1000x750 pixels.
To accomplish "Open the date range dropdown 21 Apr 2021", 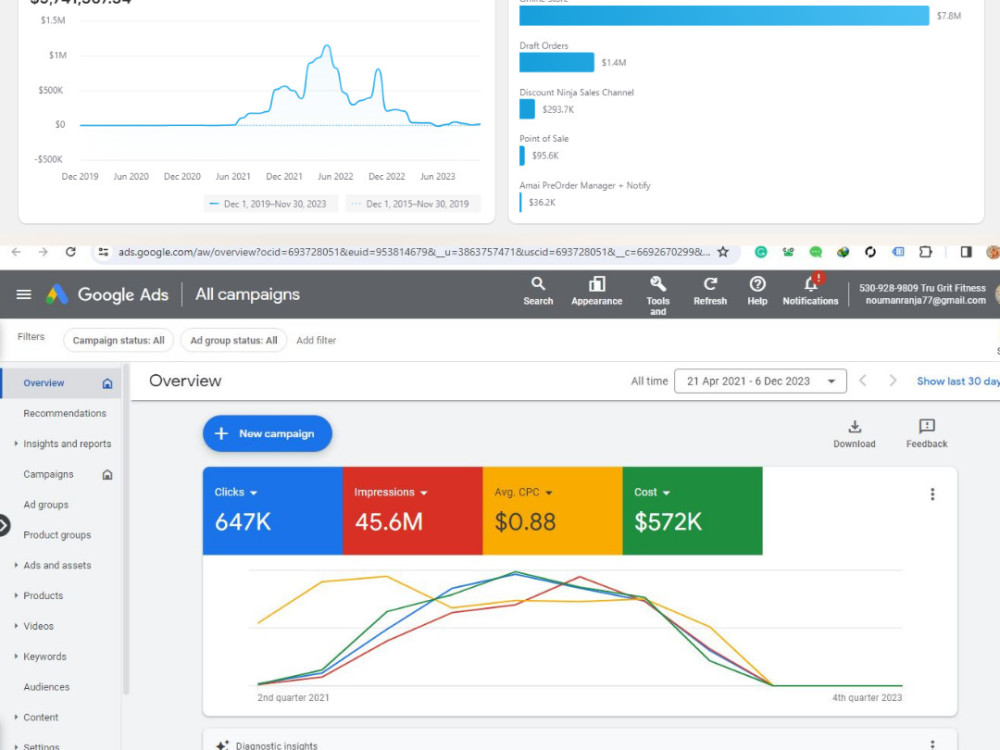I will [x=760, y=381].
